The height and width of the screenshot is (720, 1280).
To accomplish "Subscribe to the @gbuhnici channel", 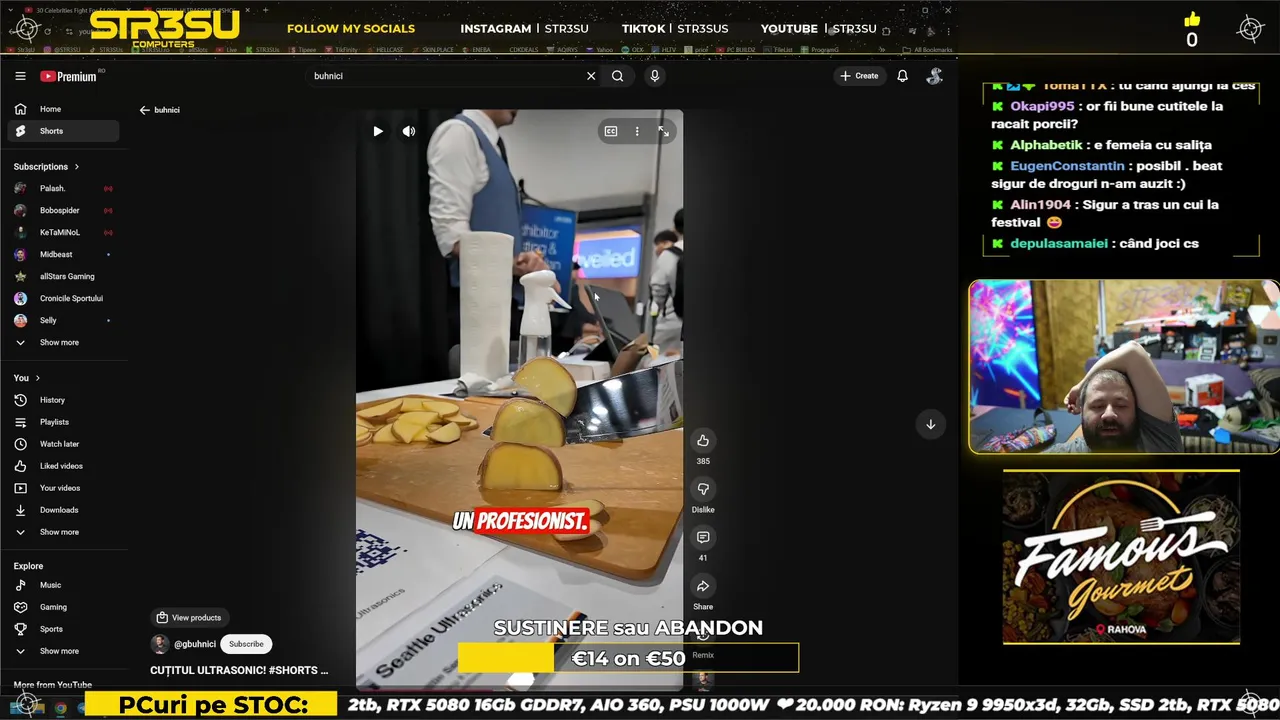I will pyautogui.click(x=246, y=644).
